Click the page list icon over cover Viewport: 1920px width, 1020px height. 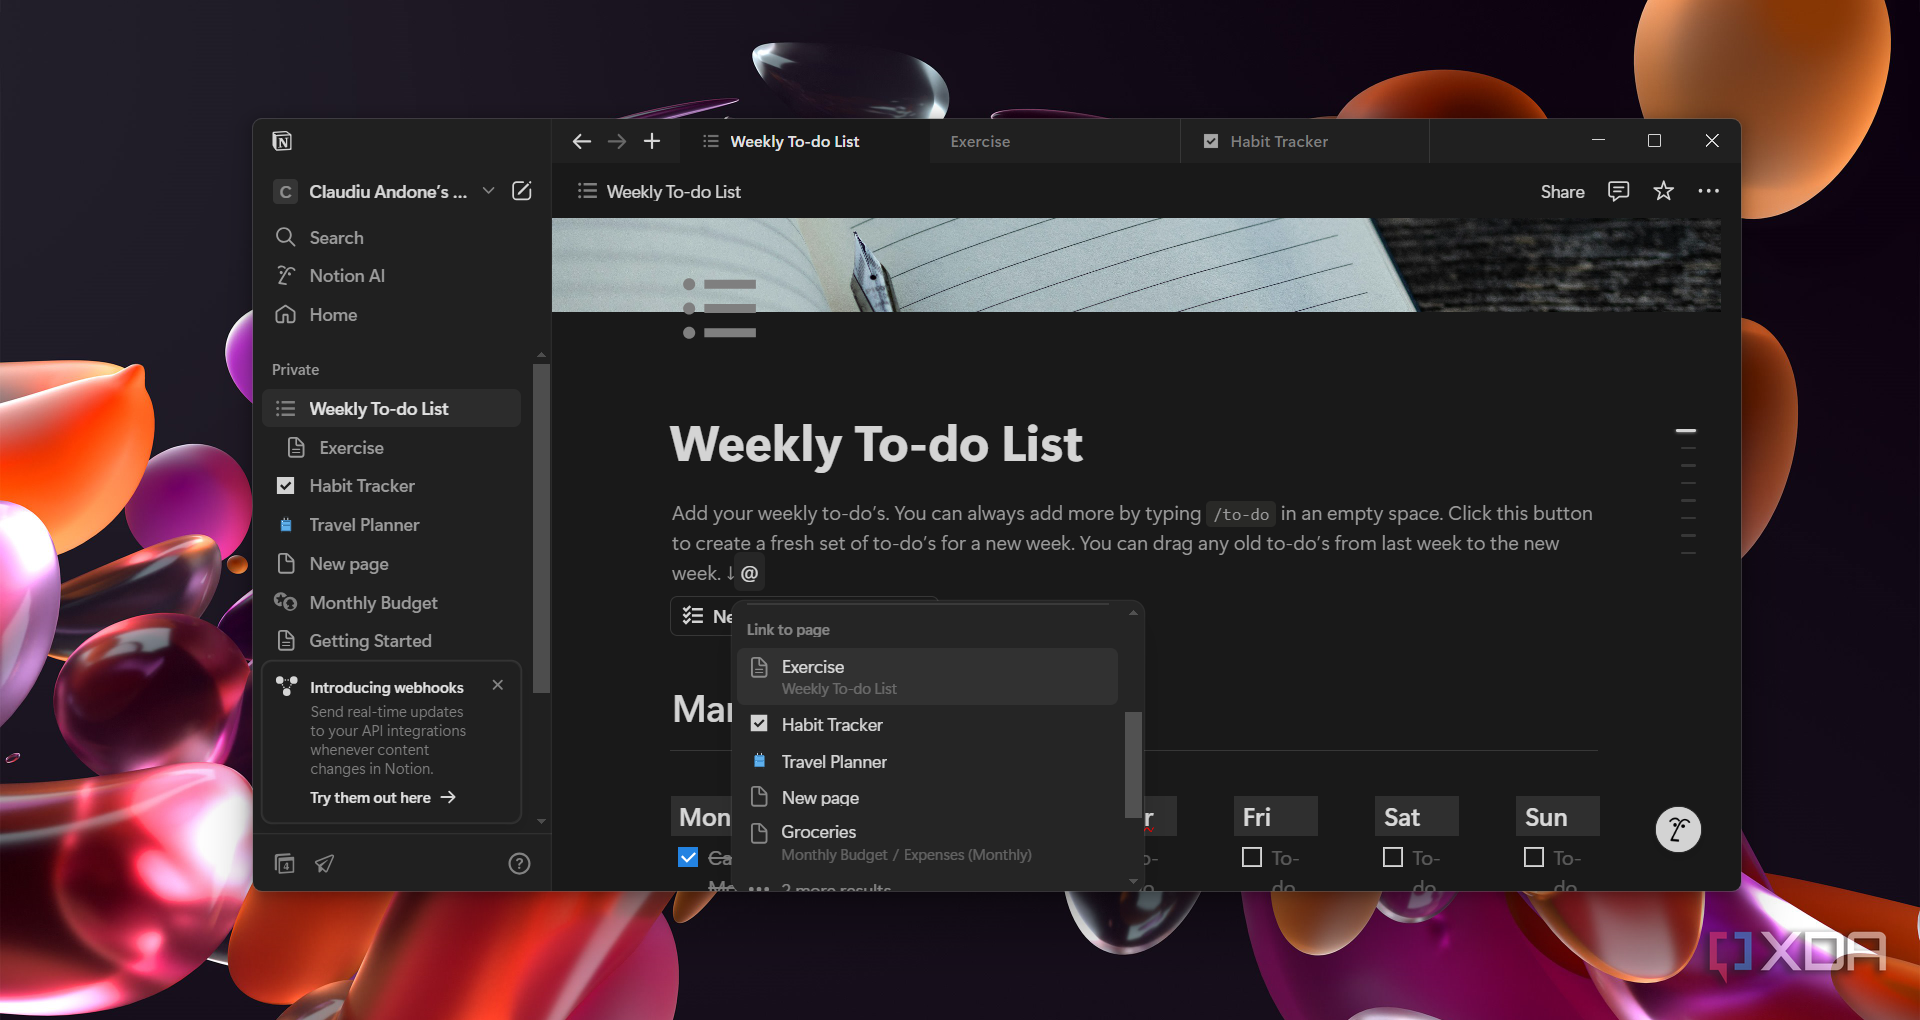point(719,308)
